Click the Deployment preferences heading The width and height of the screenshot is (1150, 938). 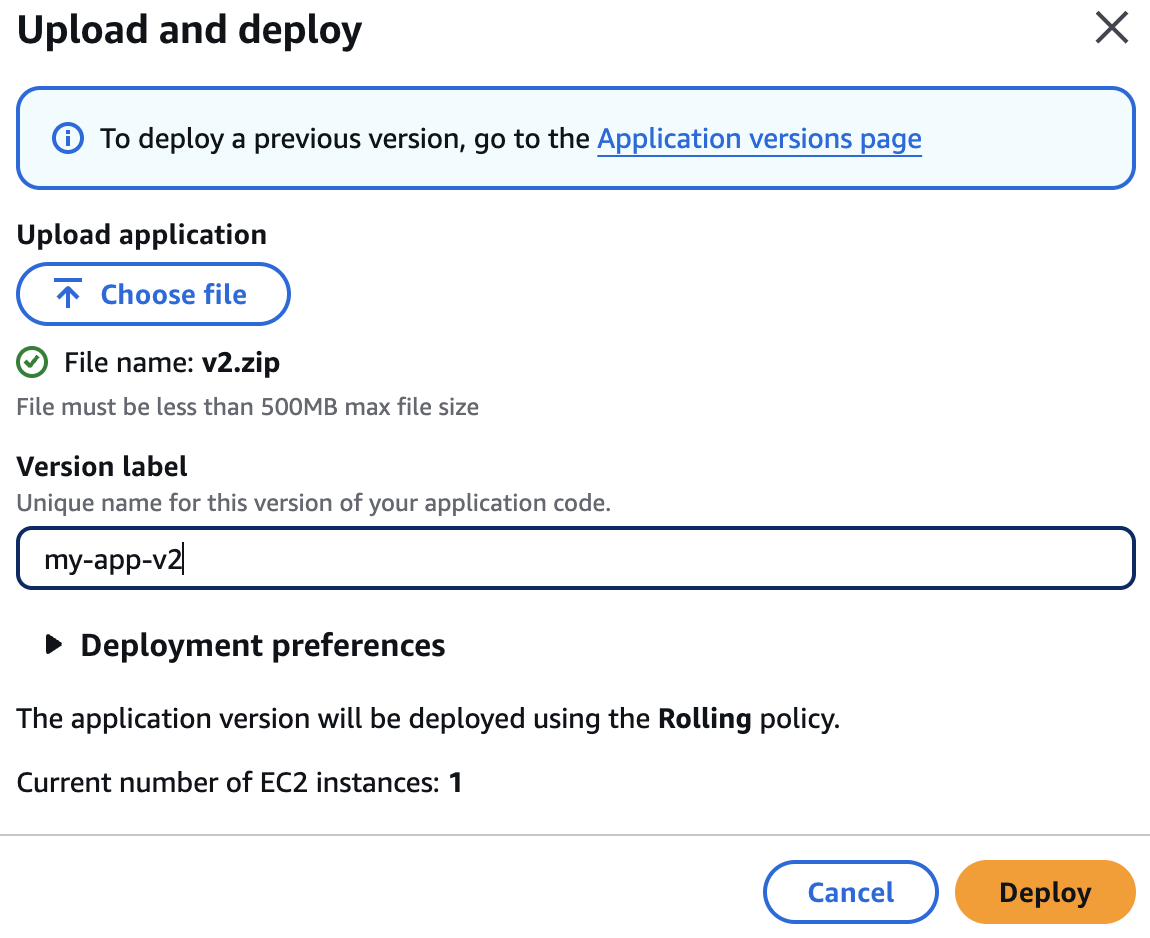[x=262, y=646]
